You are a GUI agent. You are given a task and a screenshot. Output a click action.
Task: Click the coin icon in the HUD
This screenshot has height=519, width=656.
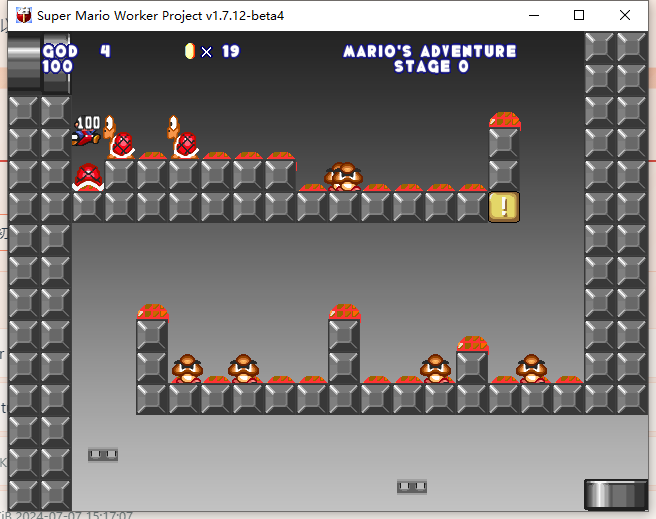(190, 51)
